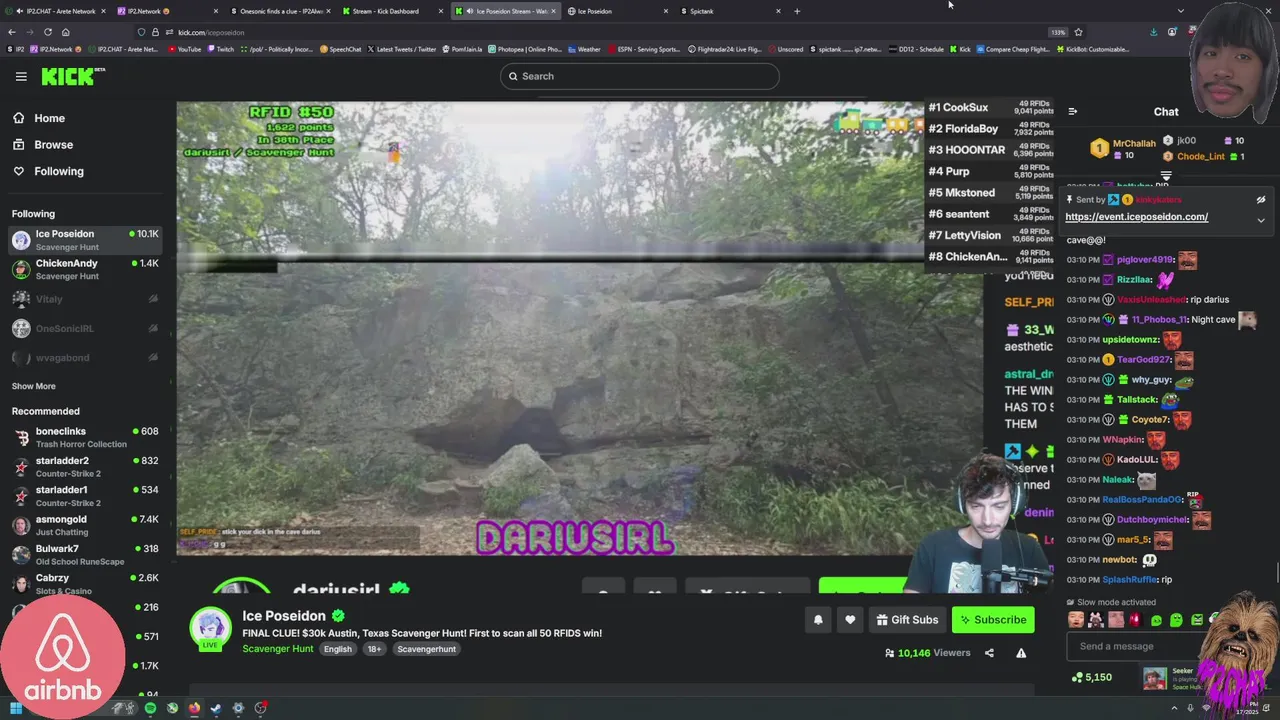Screen dimensions: 1280x720
Task: Click browser home button
Action: 65,32
